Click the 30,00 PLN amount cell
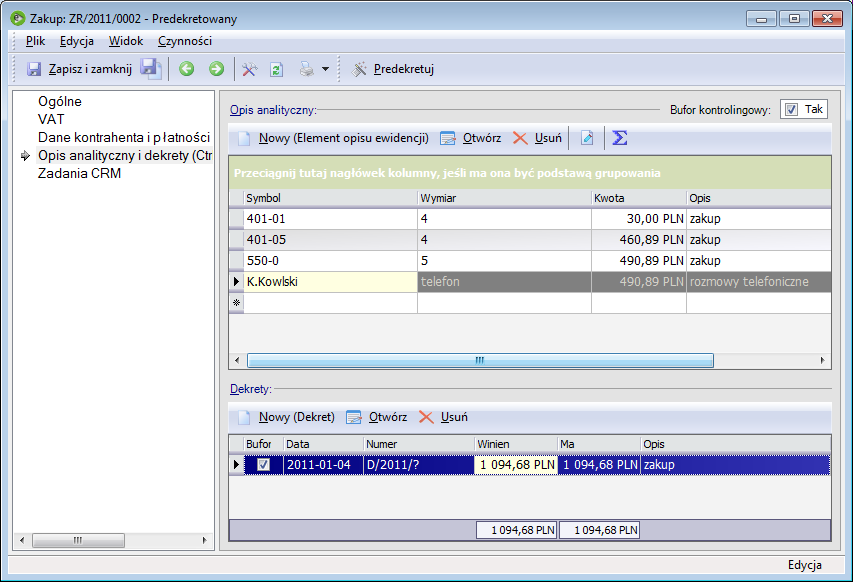 click(639, 219)
